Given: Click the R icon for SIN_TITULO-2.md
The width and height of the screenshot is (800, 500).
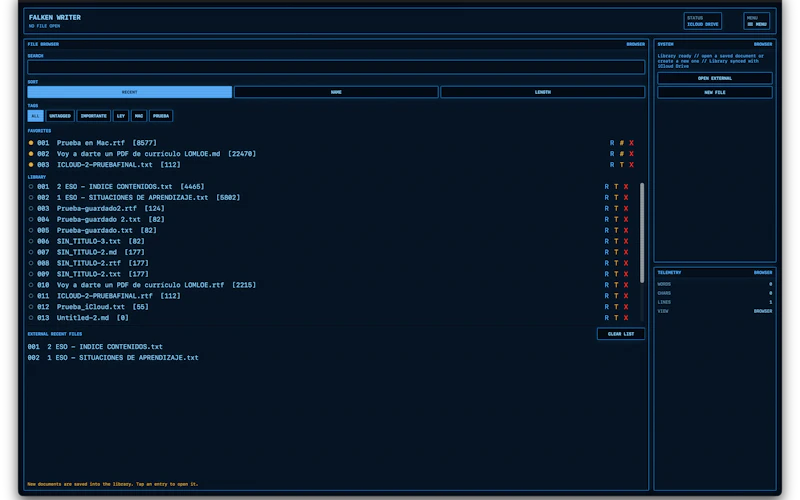Looking at the screenshot, I should 607,252.
